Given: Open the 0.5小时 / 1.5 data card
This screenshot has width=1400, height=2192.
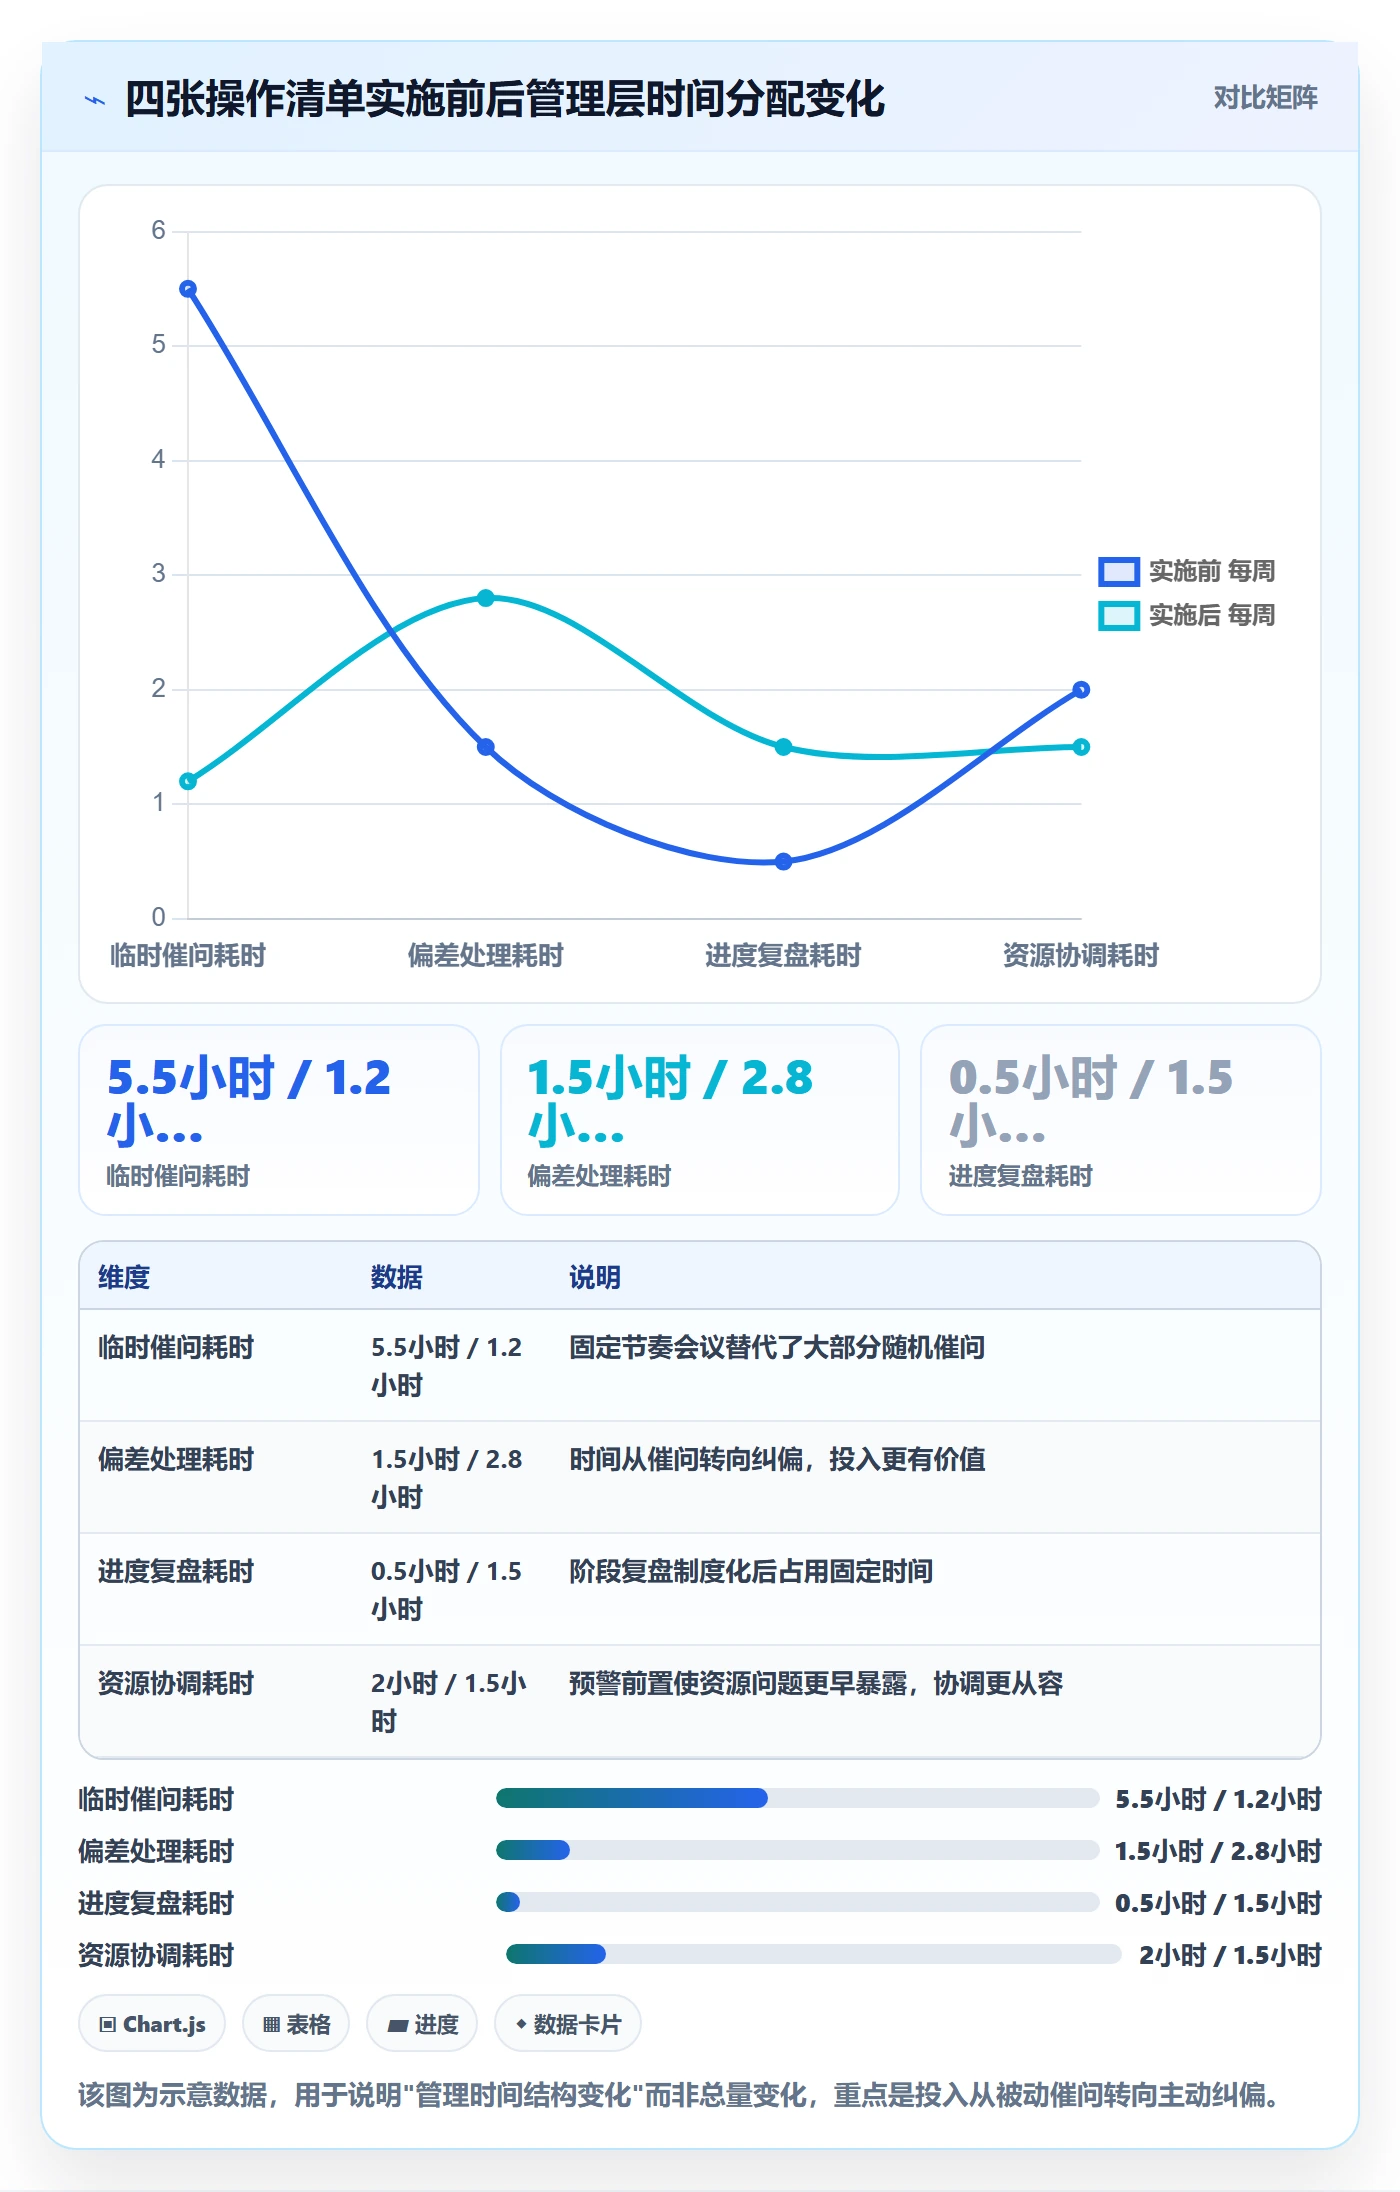Looking at the screenshot, I should coord(1121,1120).
